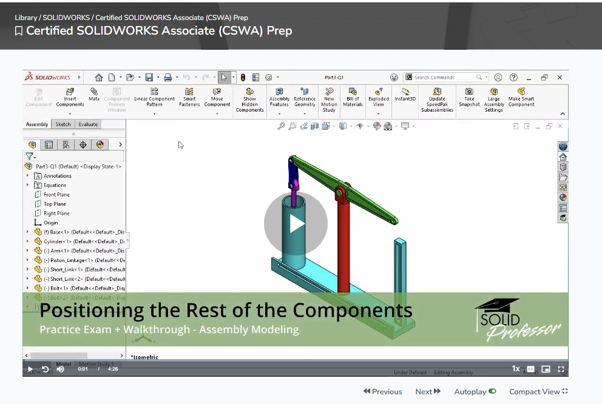This screenshot has width=602, height=404.
Task: Click Take Snapshot tool
Action: click(469, 98)
